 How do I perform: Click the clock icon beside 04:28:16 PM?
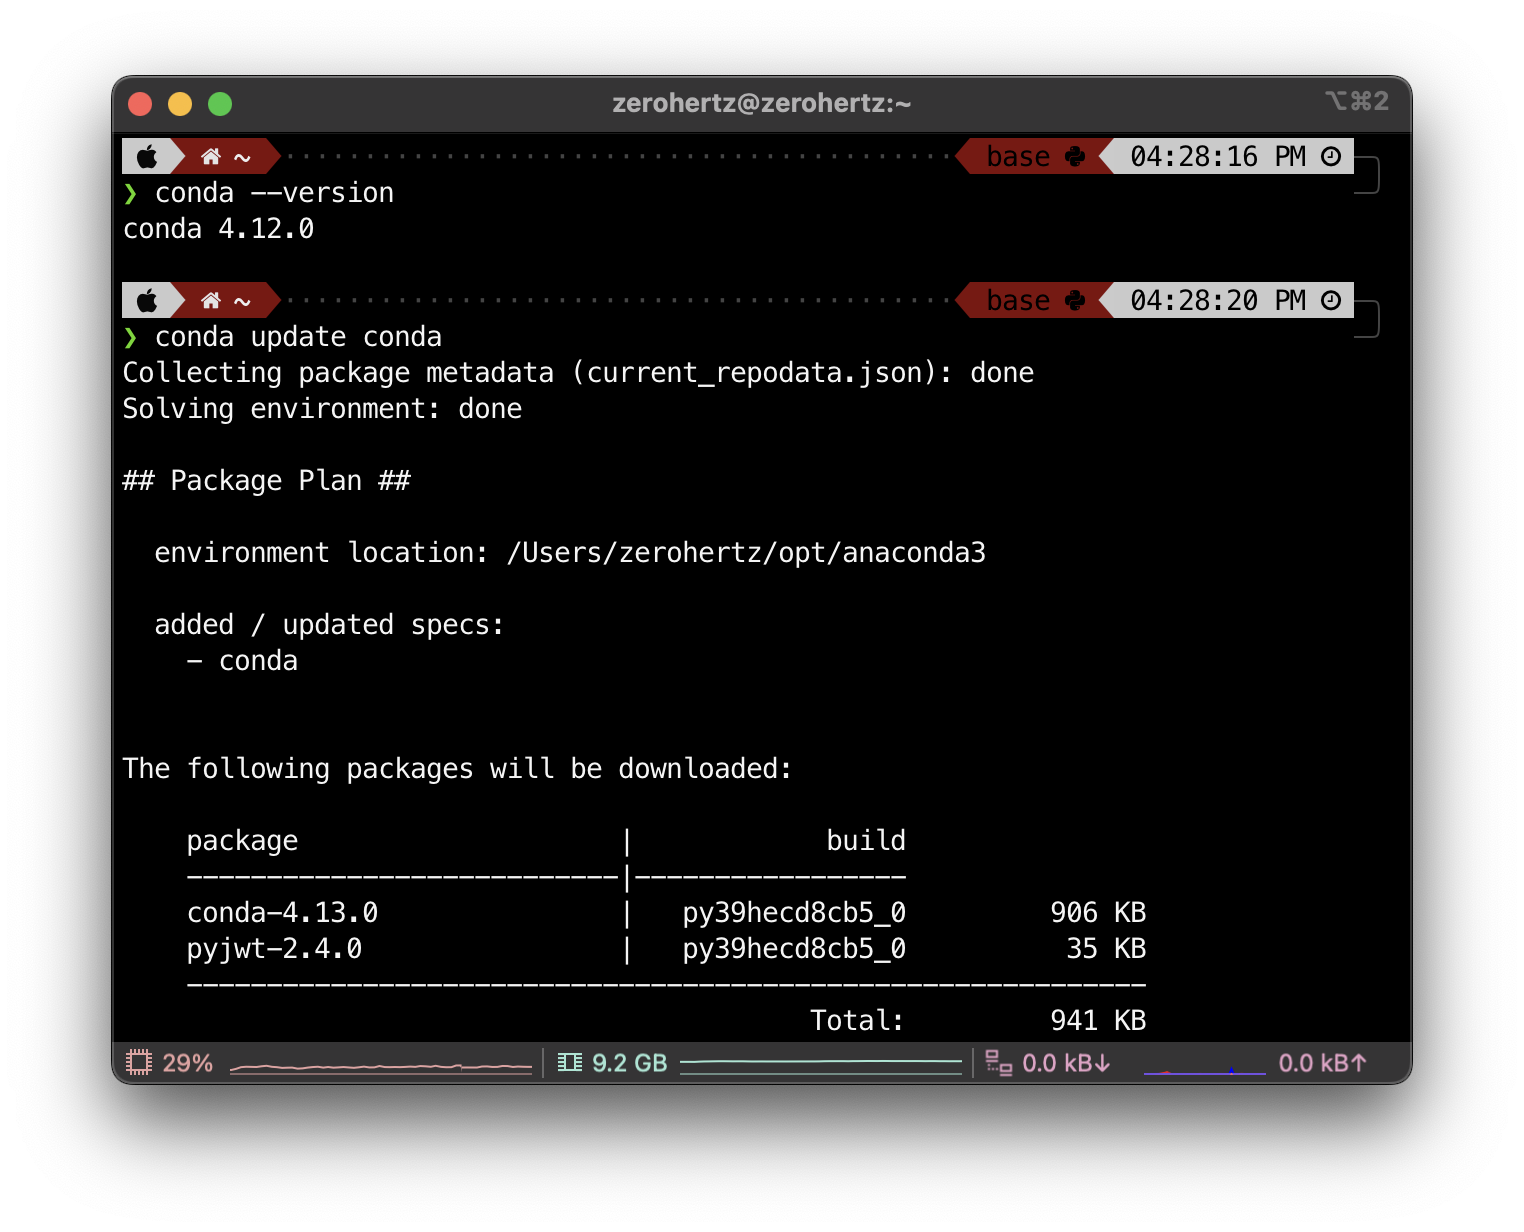1331,157
